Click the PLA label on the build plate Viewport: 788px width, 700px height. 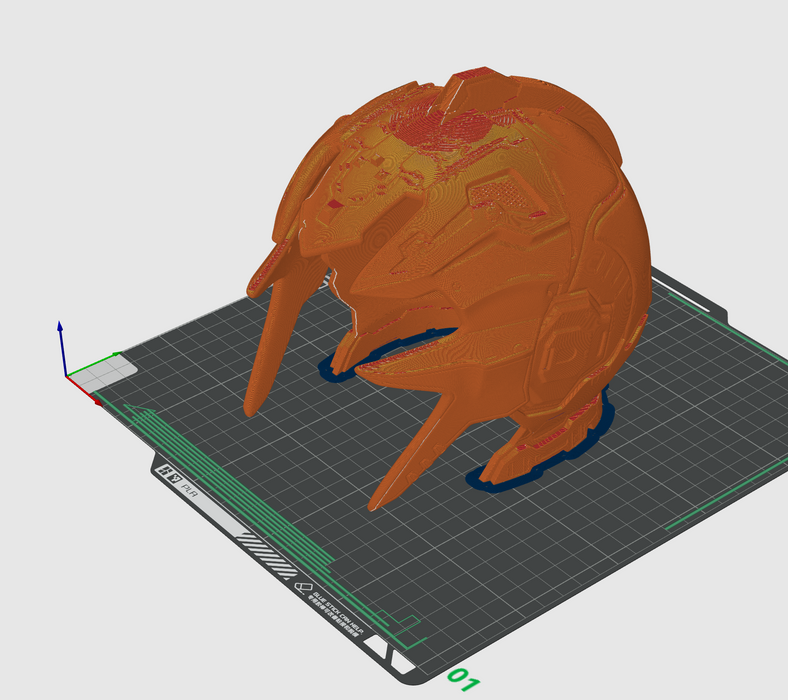click(x=189, y=492)
